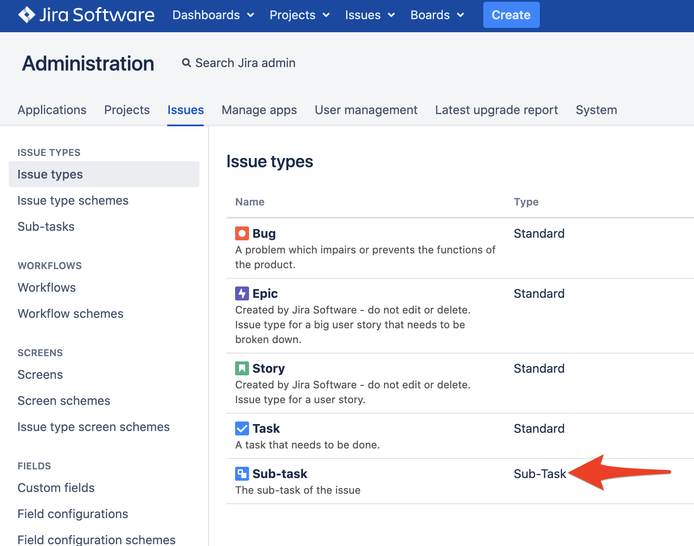Screen dimensions: 694x546
Task: Click the Search Jira admin field
Action: click(239, 63)
